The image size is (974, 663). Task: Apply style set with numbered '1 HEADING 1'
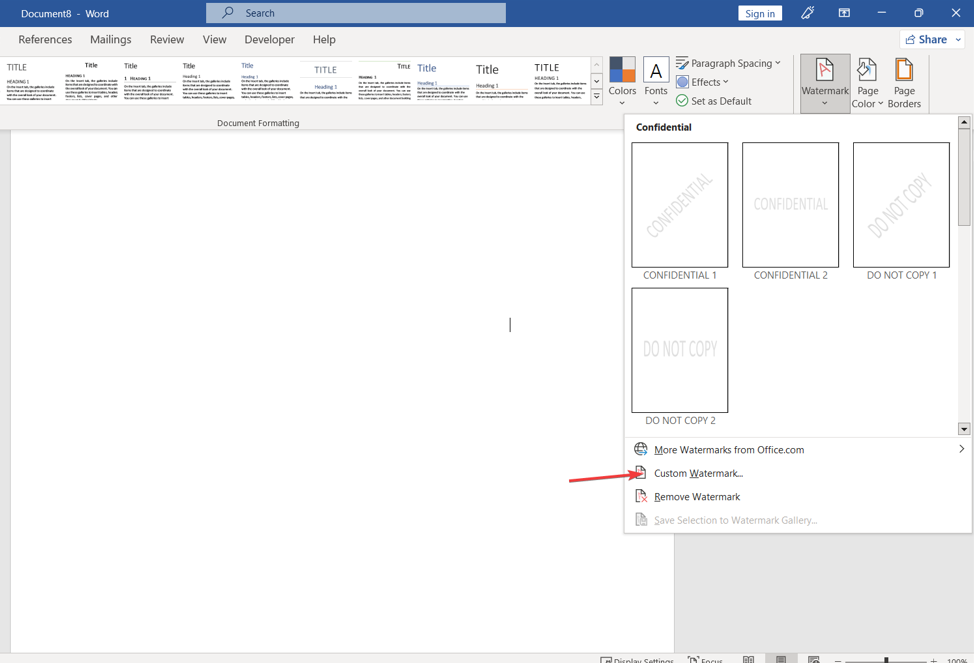(x=150, y=81)
